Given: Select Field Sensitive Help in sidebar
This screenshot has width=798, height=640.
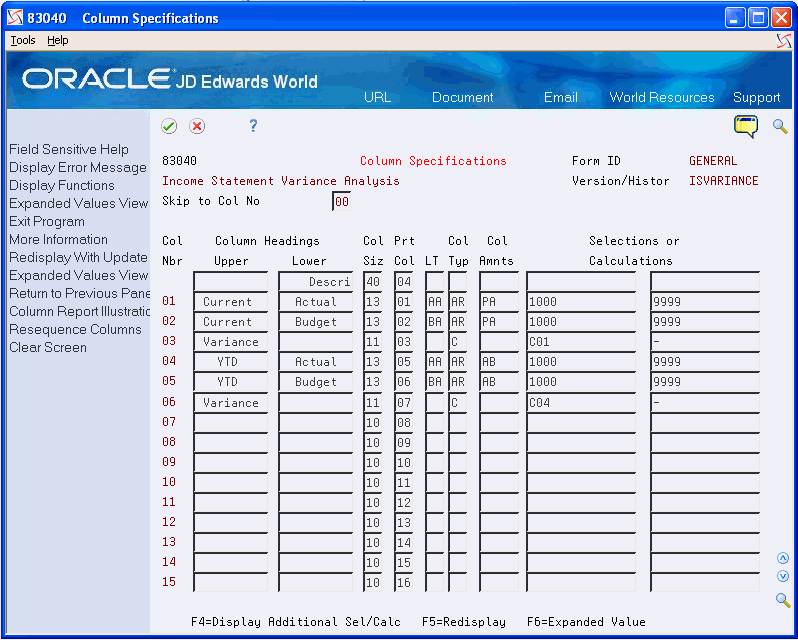Looking at the screenshot, I should (x=69, y=149).
